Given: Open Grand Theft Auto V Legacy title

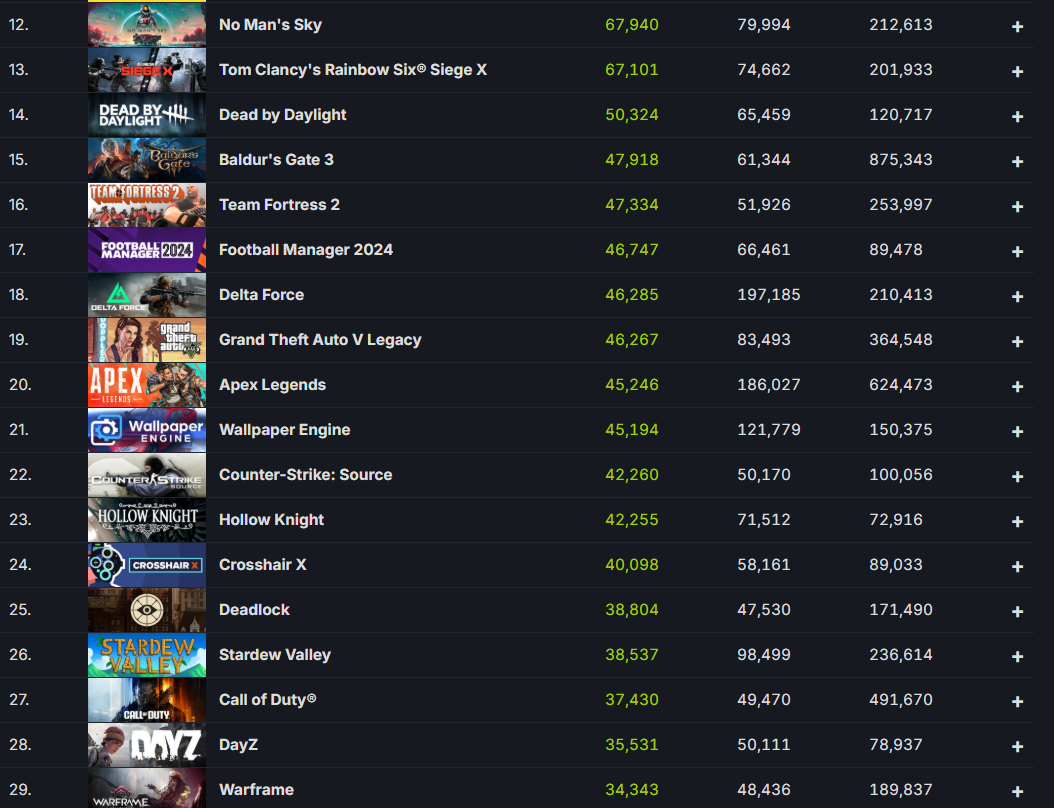Looking at the screenshot, I should tap(320, 340).
